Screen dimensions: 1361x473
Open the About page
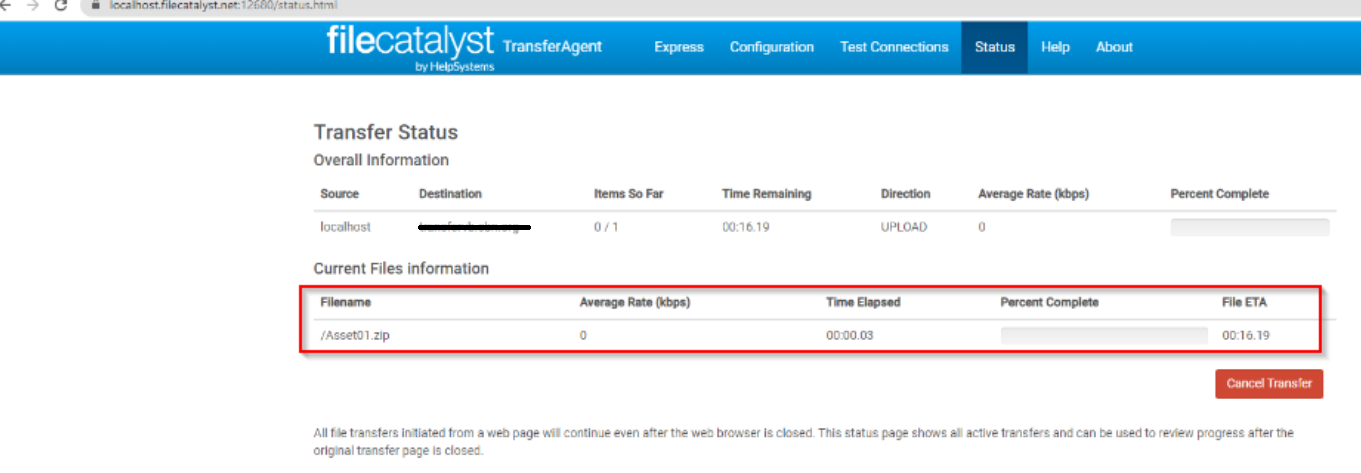(1114, 47)
